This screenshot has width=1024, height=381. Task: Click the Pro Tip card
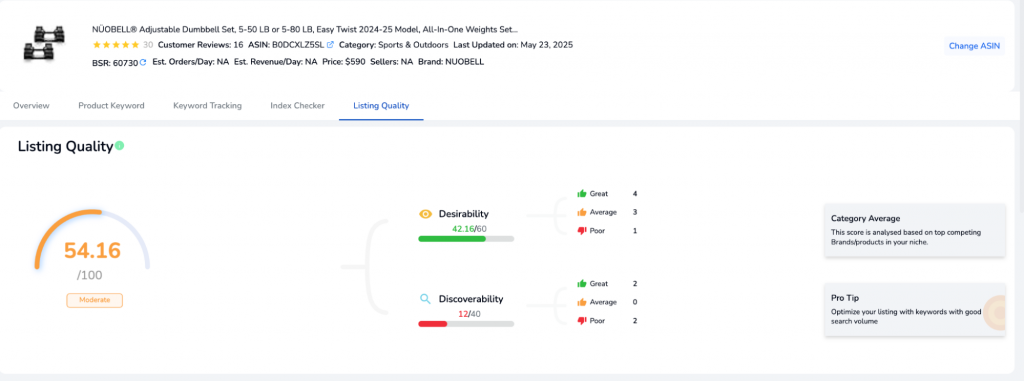pos(914,310)
